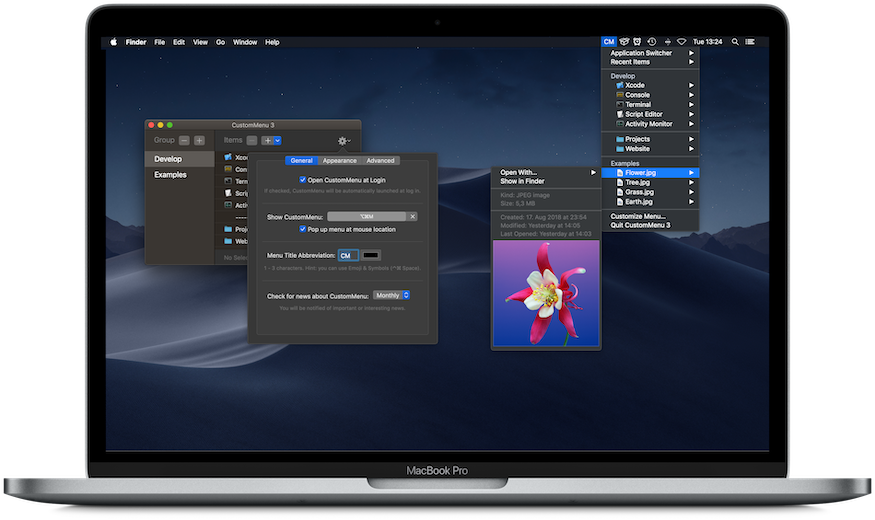This screenshot has height=520, width=875.
Task: Click the Wi-Fi status icon
Action: point(681,42)
